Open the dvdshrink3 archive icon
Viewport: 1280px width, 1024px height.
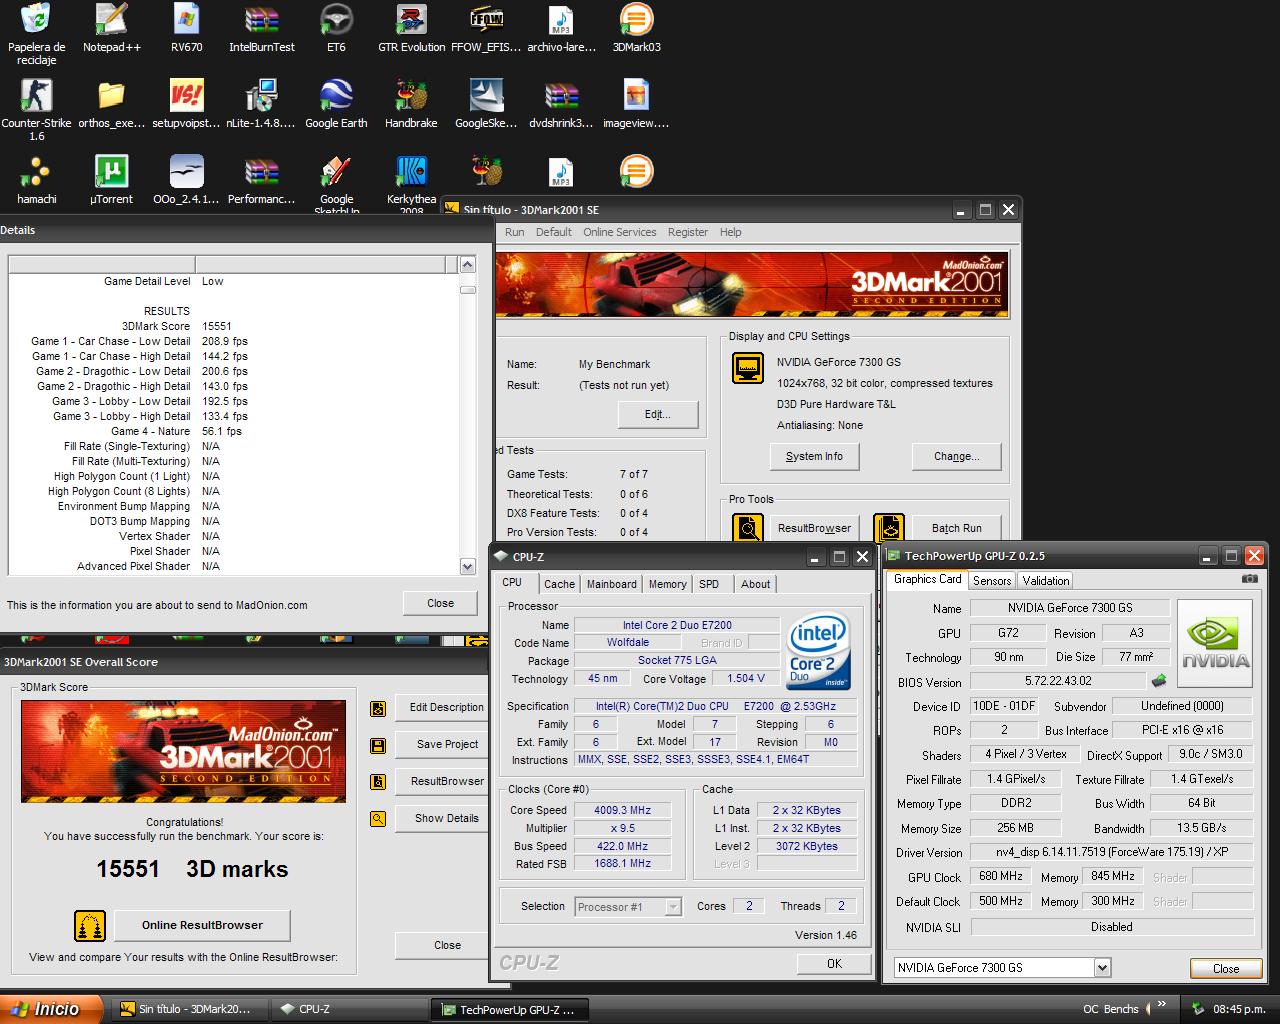coord(561,104)
